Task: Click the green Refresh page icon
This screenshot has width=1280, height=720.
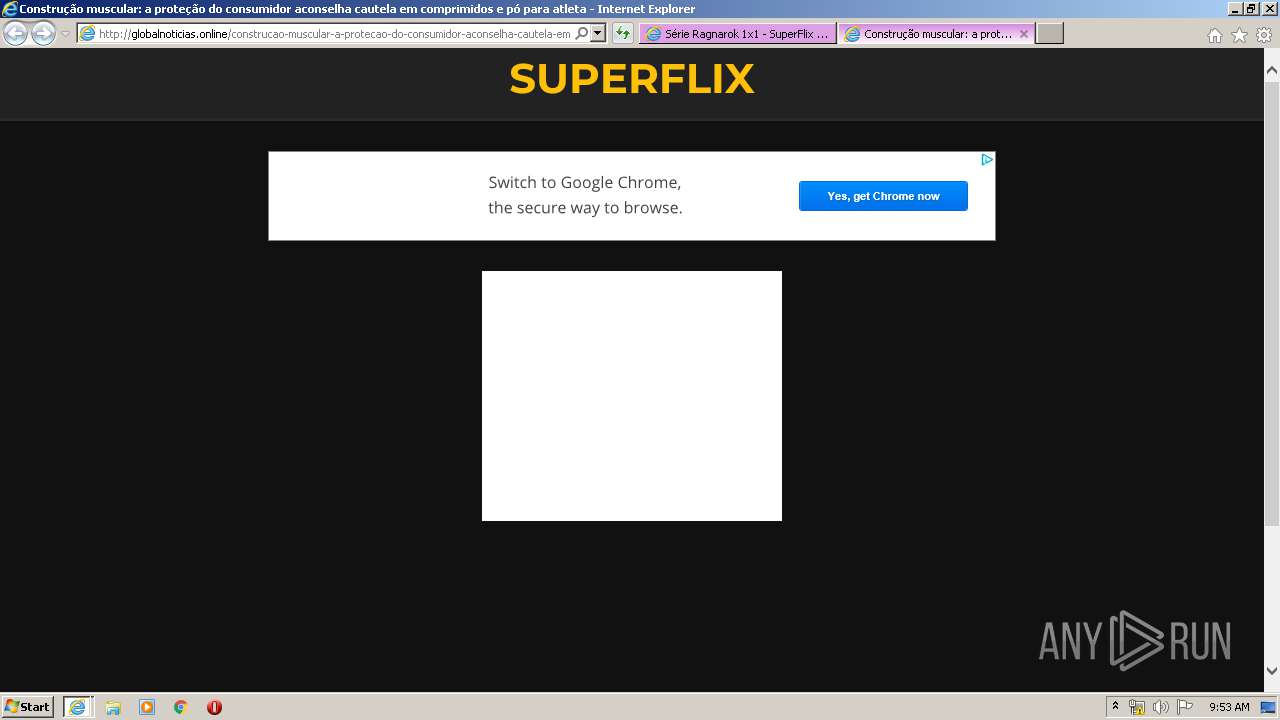Action: (x=623, y=33)
